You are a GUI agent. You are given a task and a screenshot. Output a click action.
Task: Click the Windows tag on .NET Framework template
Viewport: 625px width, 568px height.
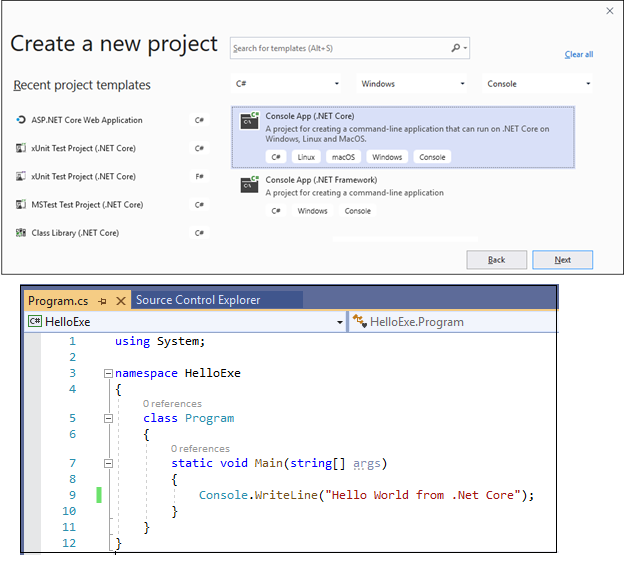tap(312, 211)
